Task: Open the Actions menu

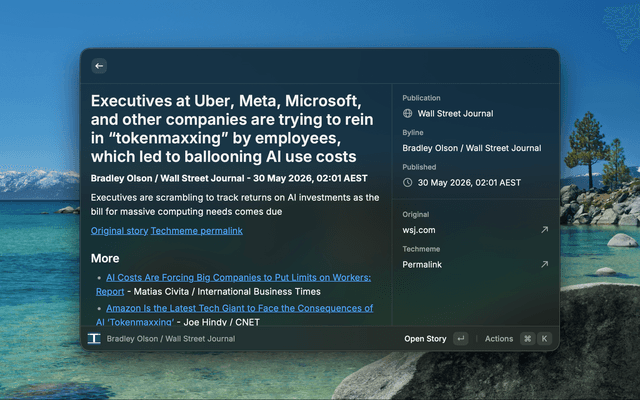Action: click(x=499, y=339)
